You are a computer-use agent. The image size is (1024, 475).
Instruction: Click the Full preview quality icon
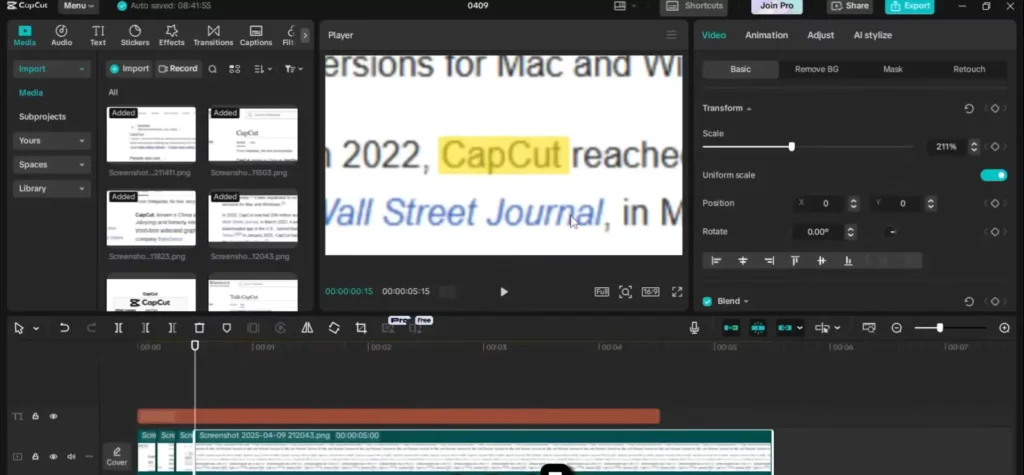(x=601, y=292)
